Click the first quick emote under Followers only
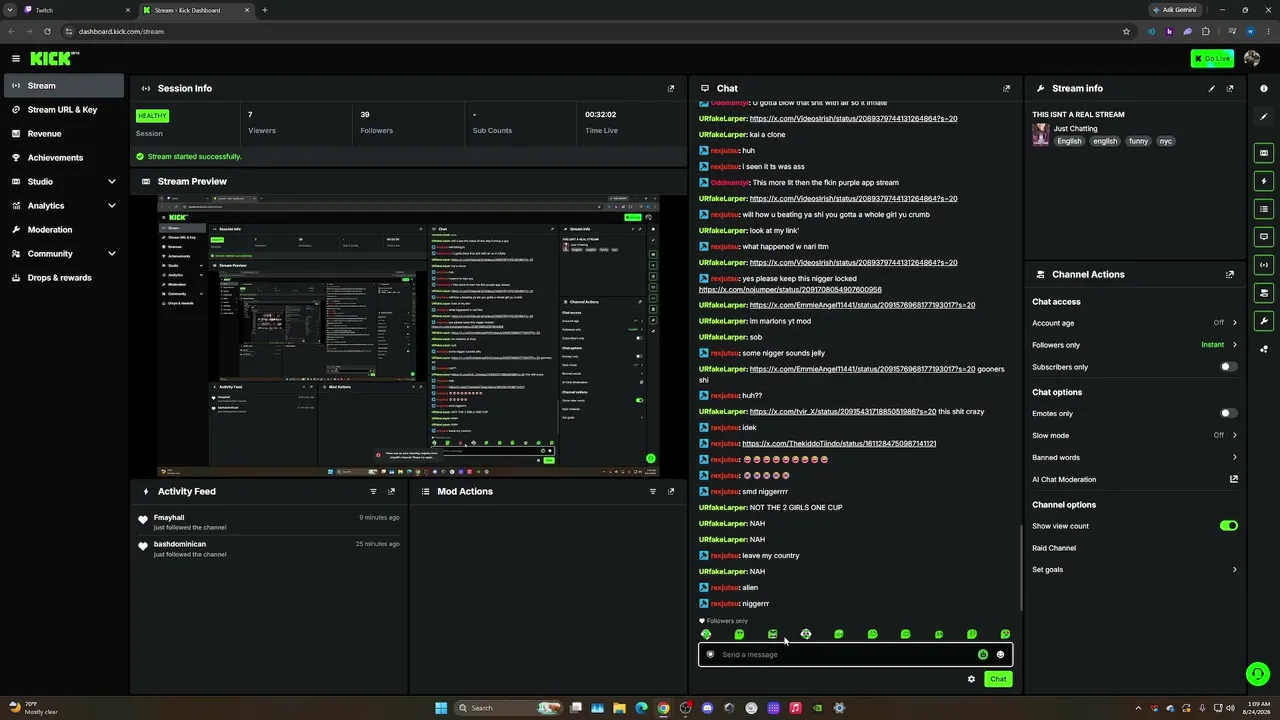This screenshot has width=1280, height=720. (706, 634)
